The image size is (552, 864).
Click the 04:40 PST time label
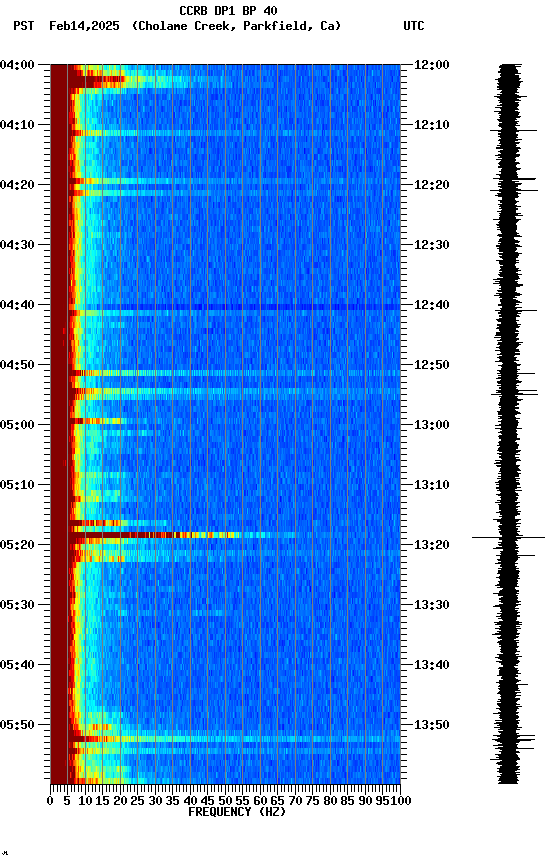(17, 305)
